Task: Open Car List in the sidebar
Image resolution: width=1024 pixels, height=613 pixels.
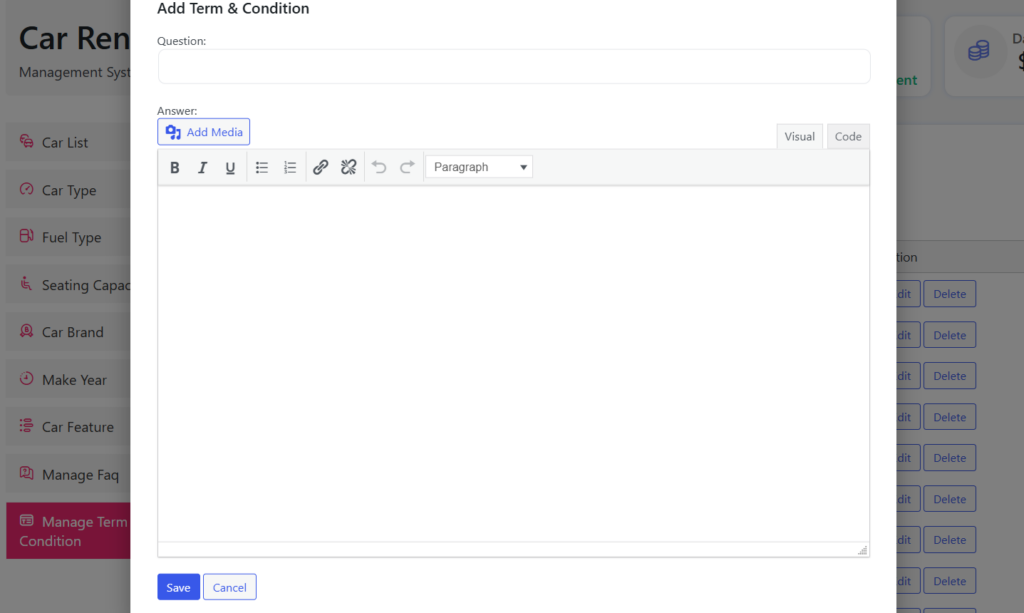Action: click(x=68, y=142)
